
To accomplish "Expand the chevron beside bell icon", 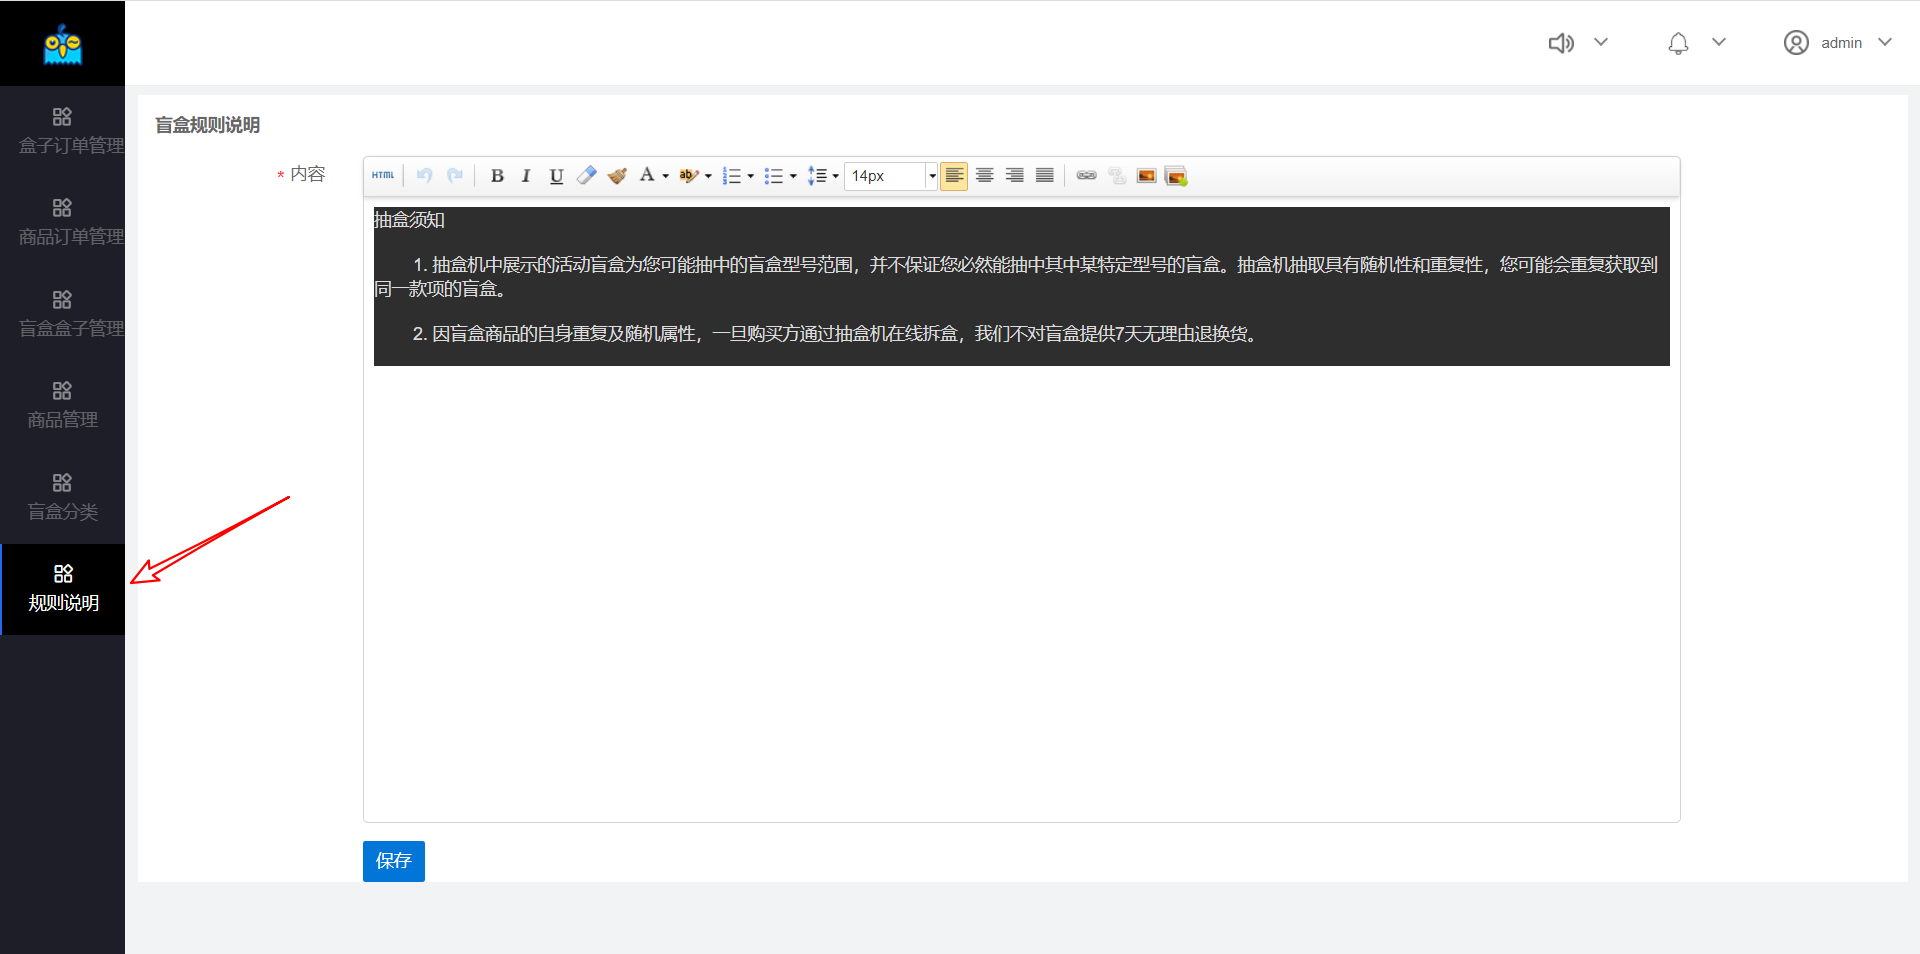I will coord(1719,42).
